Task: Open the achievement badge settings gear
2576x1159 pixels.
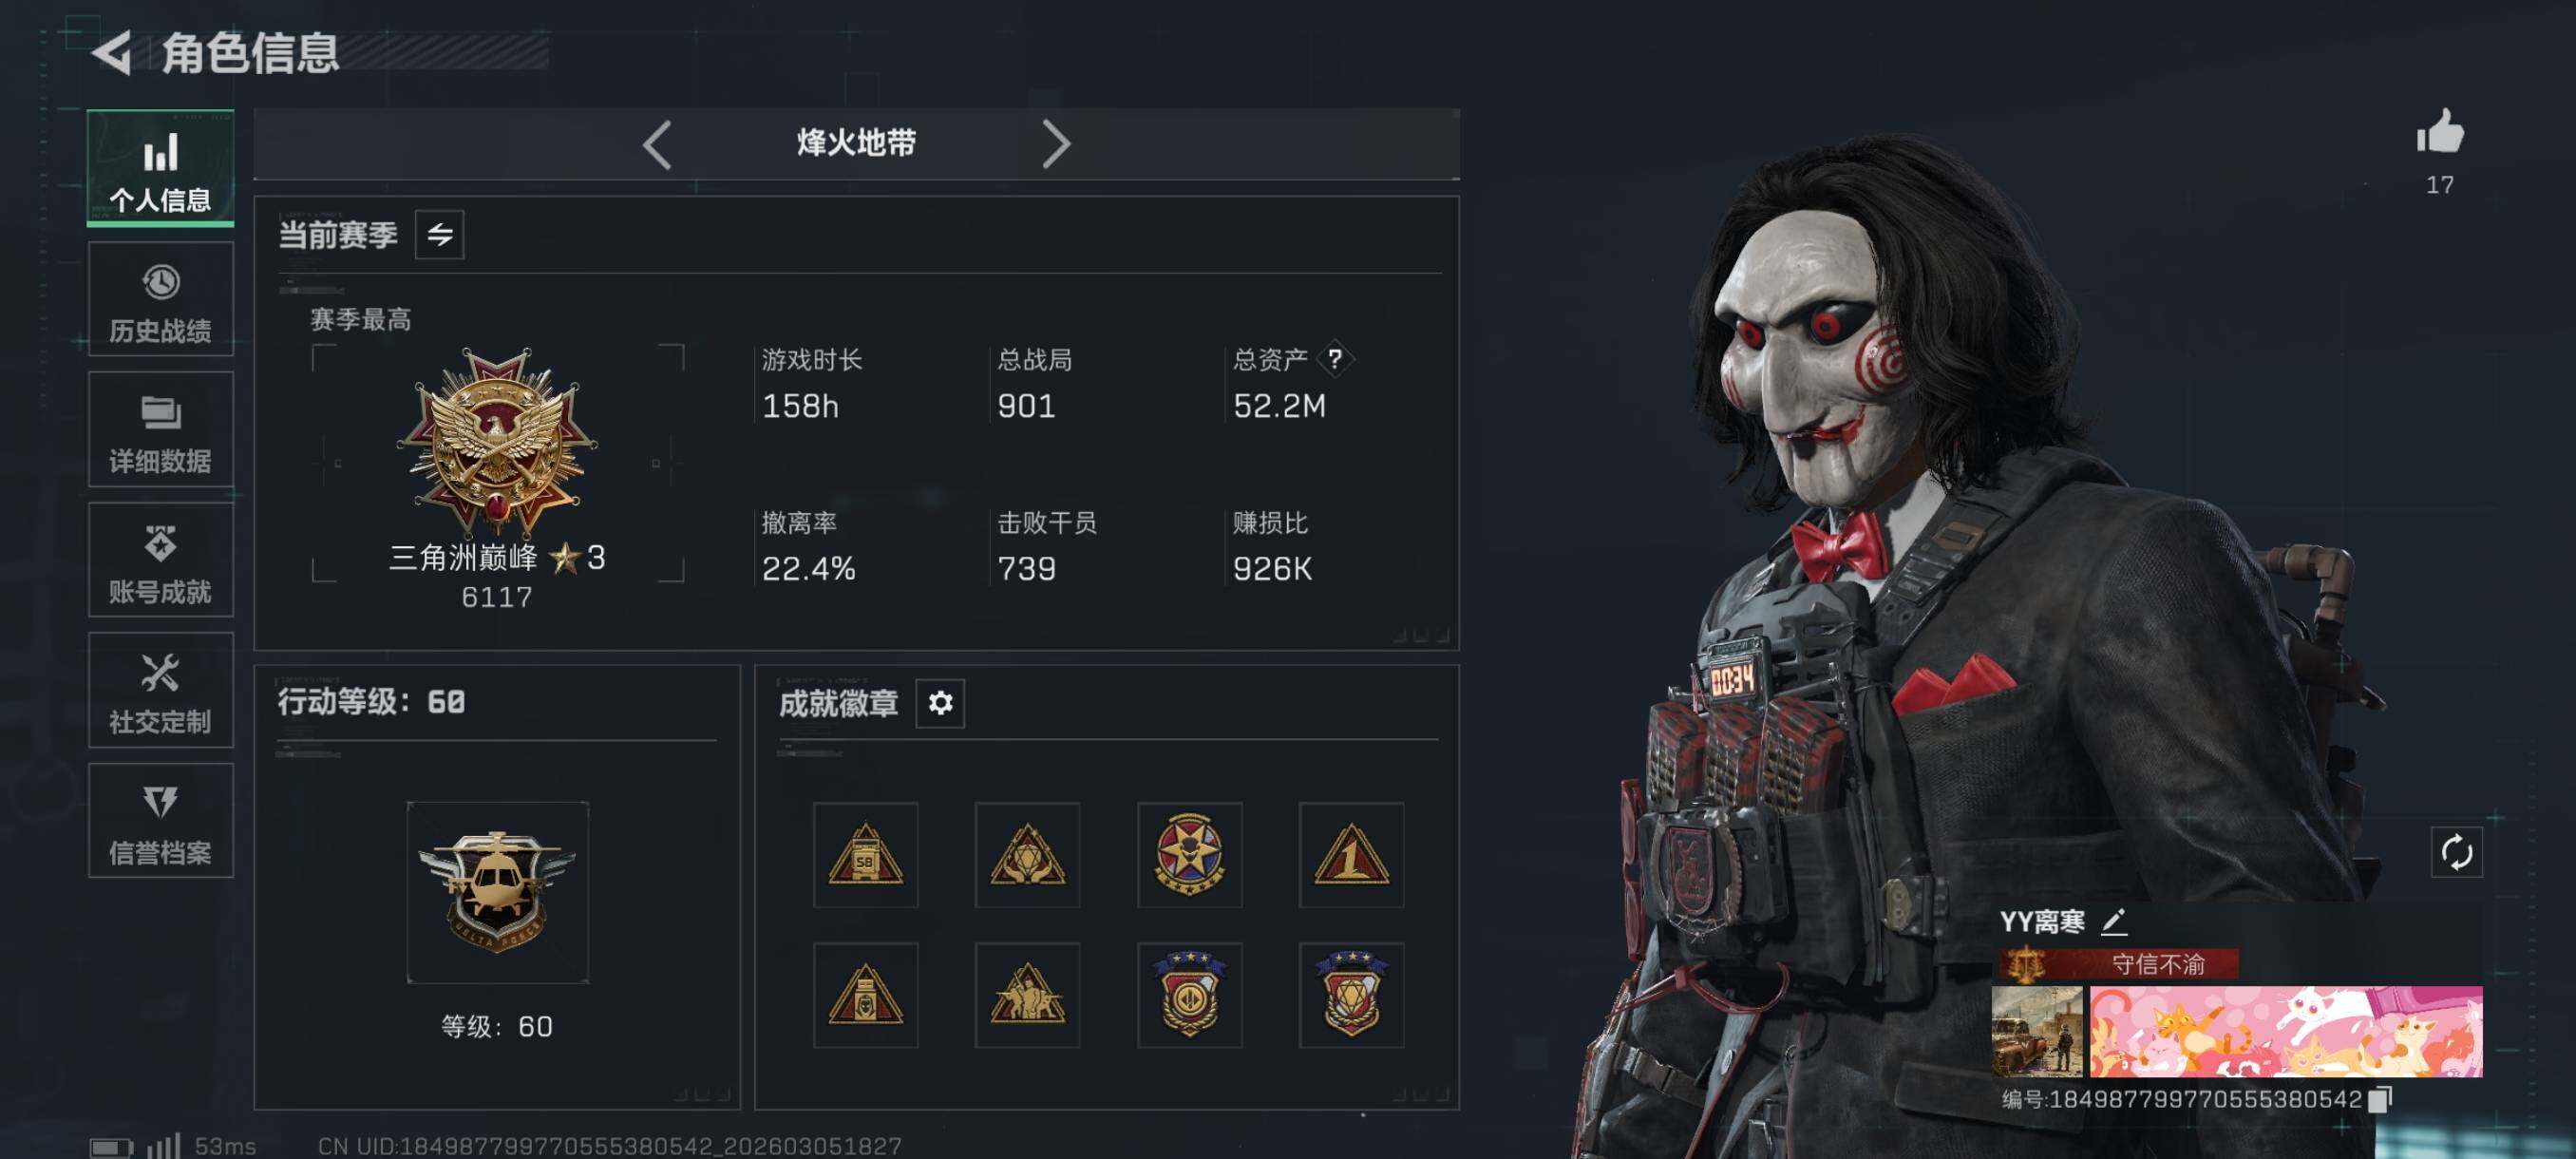Action: 940,703
